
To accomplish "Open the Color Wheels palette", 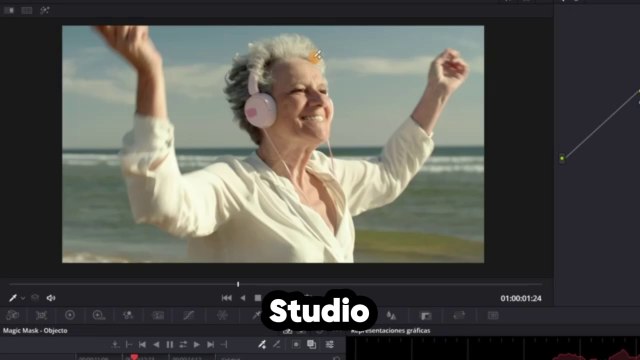I will 70,315.
